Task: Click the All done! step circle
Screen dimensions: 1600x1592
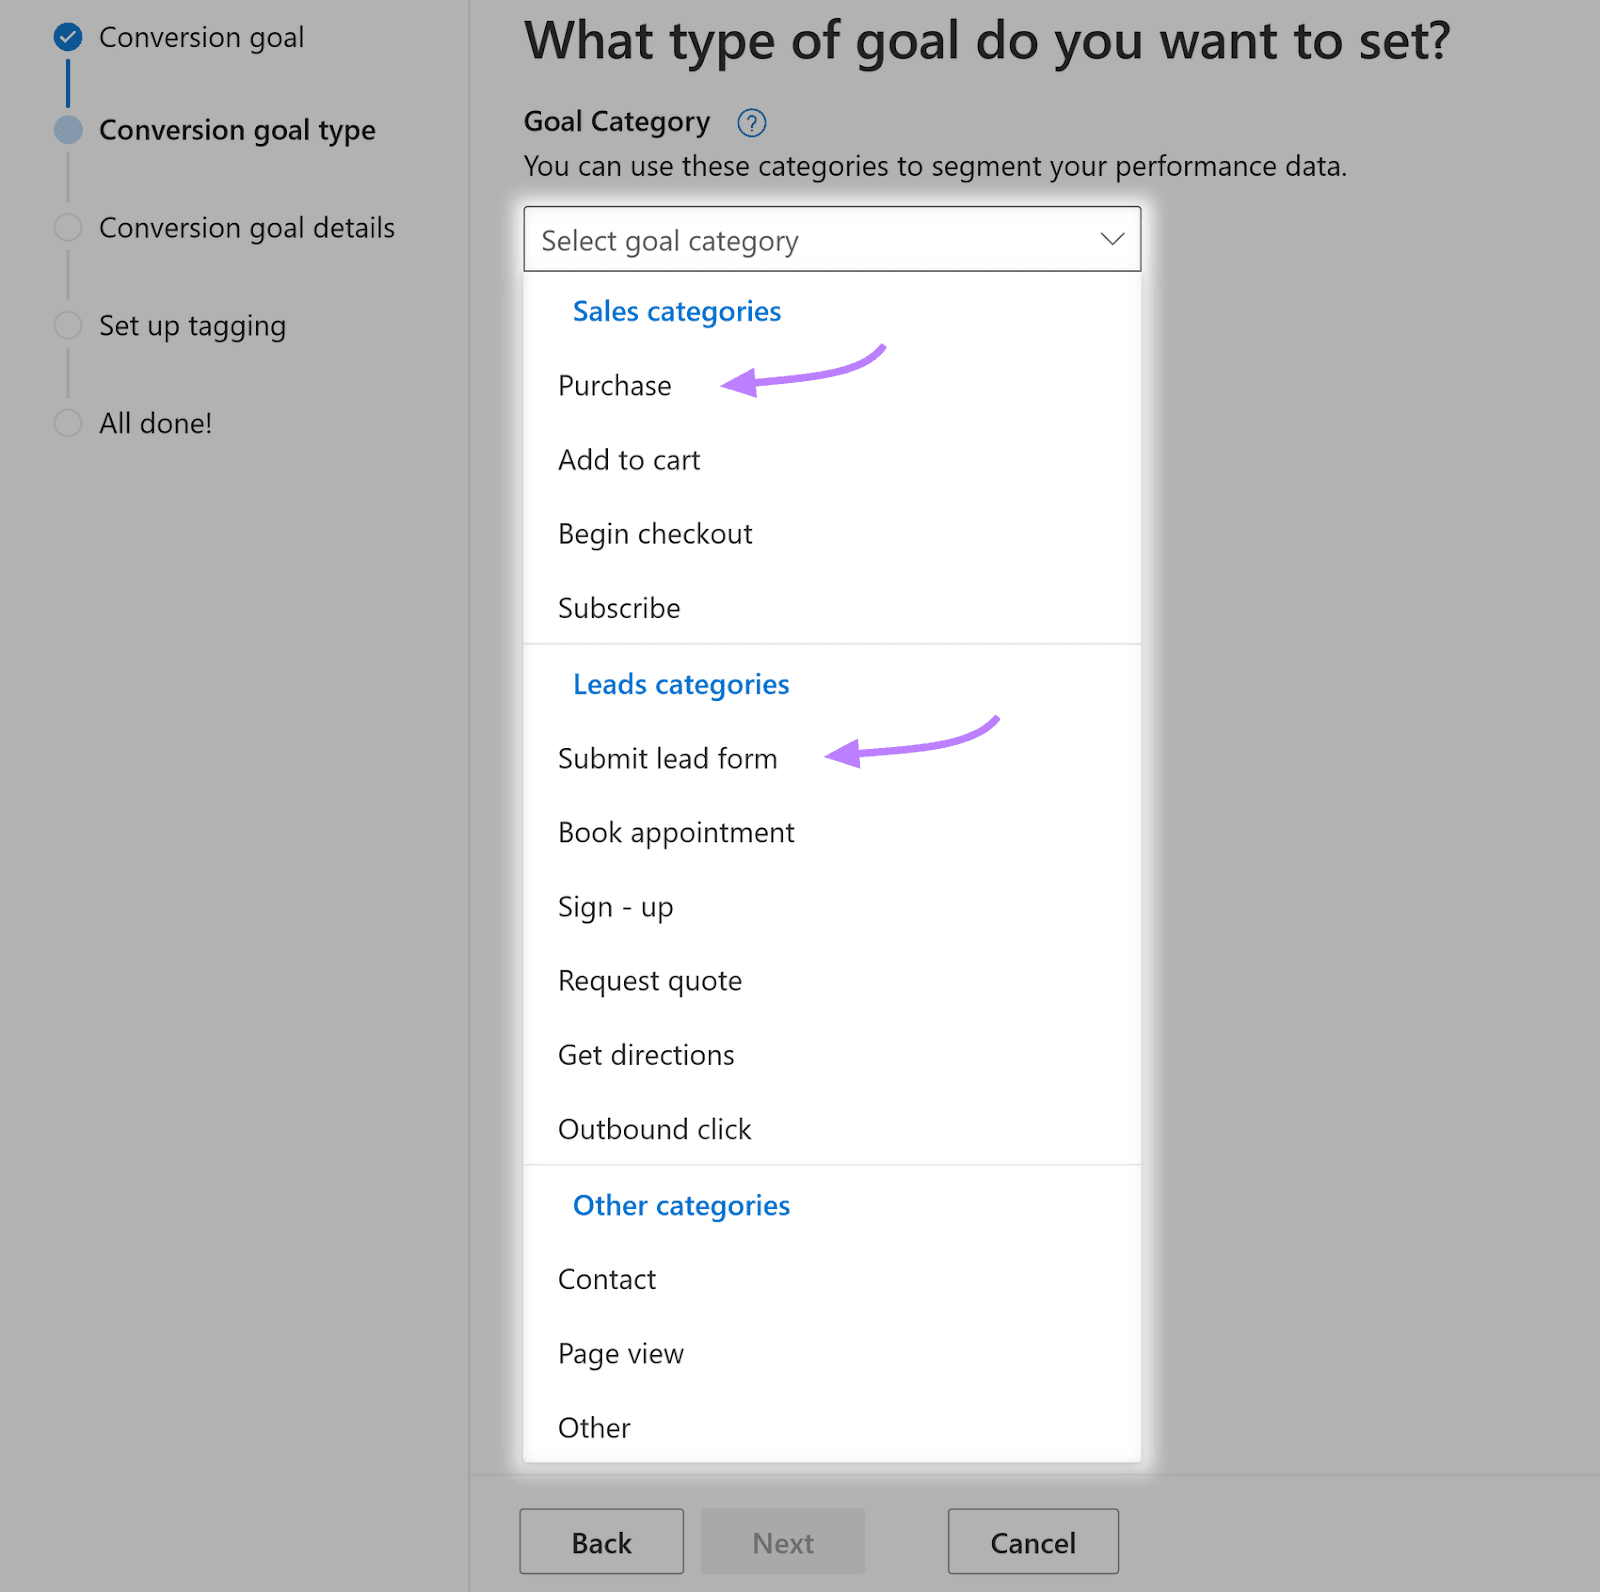Action: point(68,423)
